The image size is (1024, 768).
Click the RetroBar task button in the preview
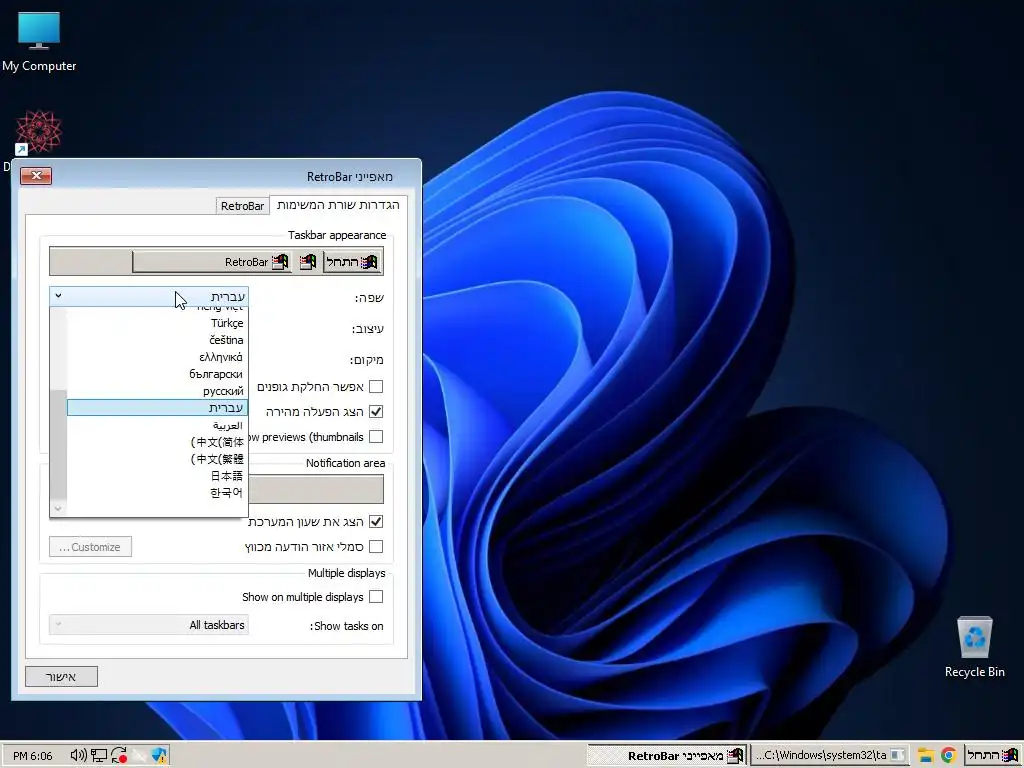tap(212, 262)
